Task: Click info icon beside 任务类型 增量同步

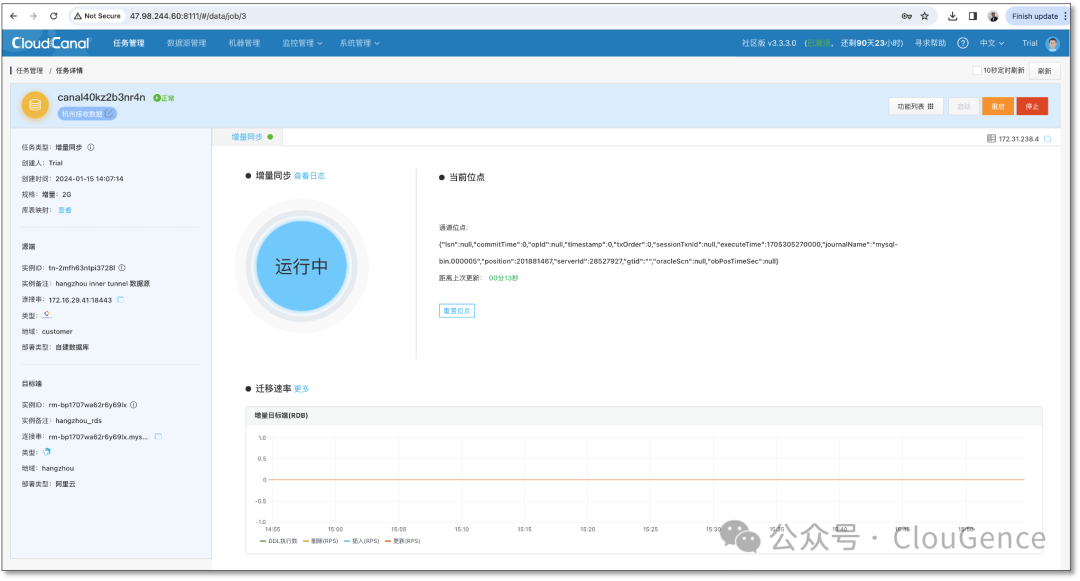Action: click(91, 147)
